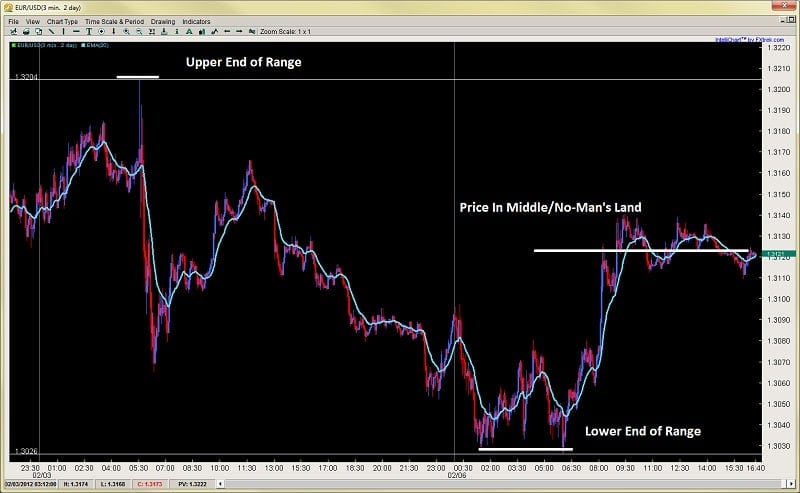Screen dimensions: 800x493
Task: Select the horizontal line drawing tool
Action: (x=76, y=32)
